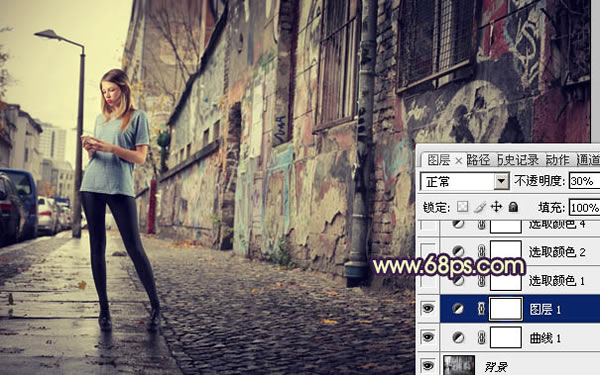Viewport: 600px width, 375px height.
Task: Click the lock all padlock icon
Action: [513, 207]
